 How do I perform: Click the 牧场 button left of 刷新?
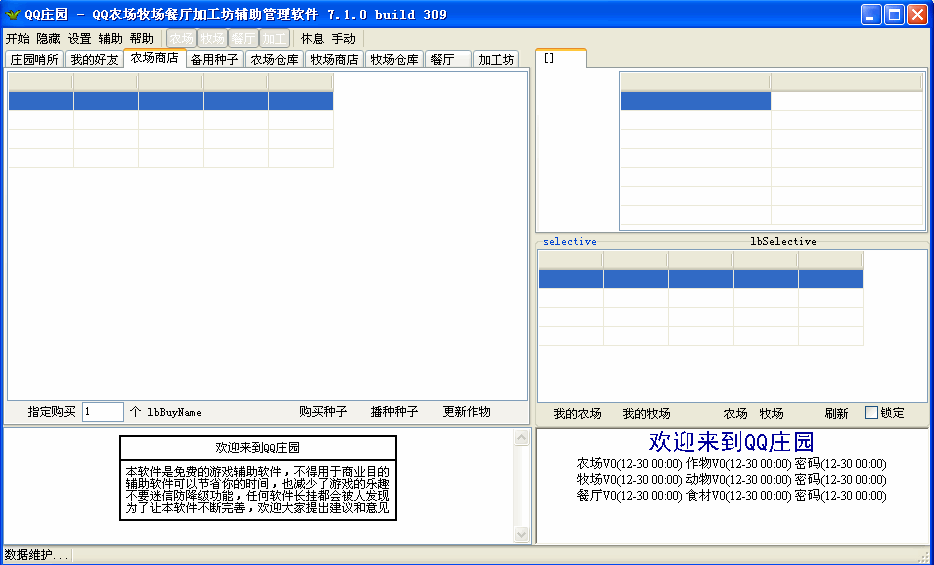tap(771, 413)
